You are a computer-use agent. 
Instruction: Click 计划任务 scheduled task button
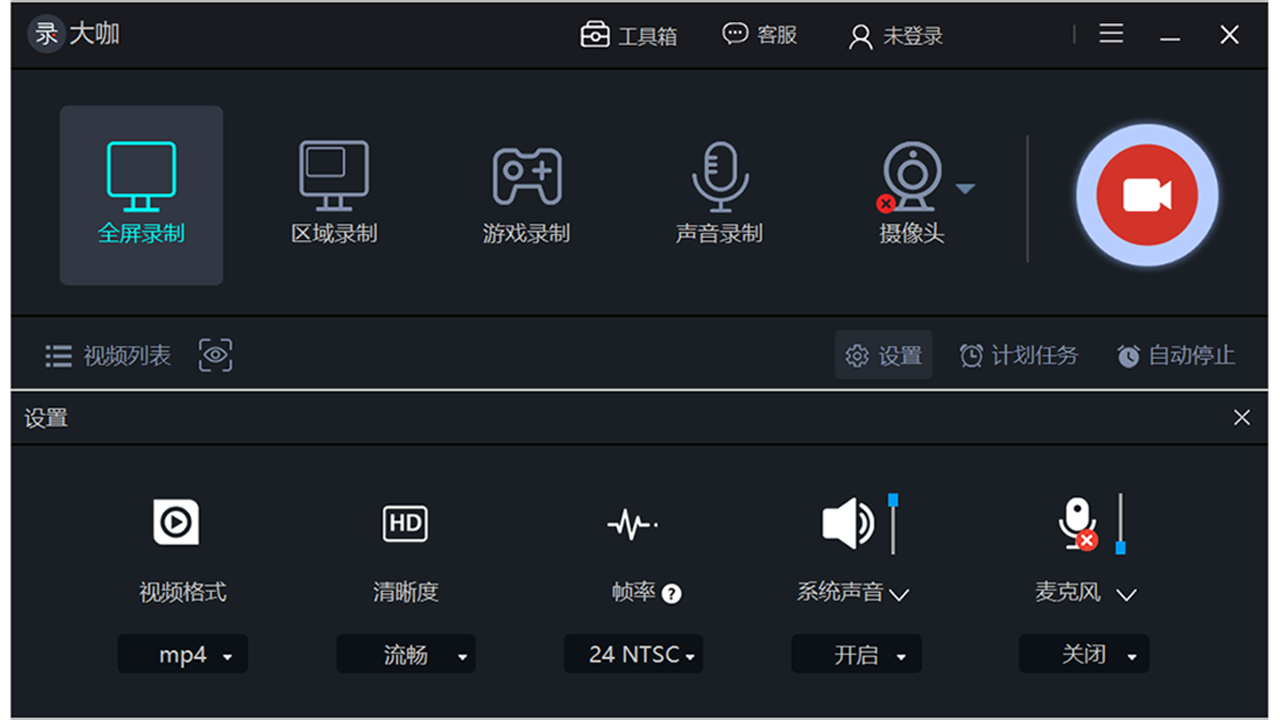[x=1019, y=355]
